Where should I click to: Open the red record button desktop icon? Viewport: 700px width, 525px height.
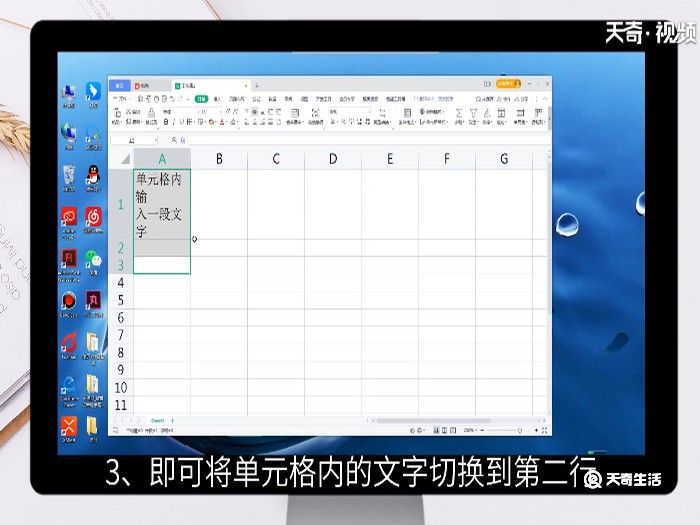tap(69, 300)
